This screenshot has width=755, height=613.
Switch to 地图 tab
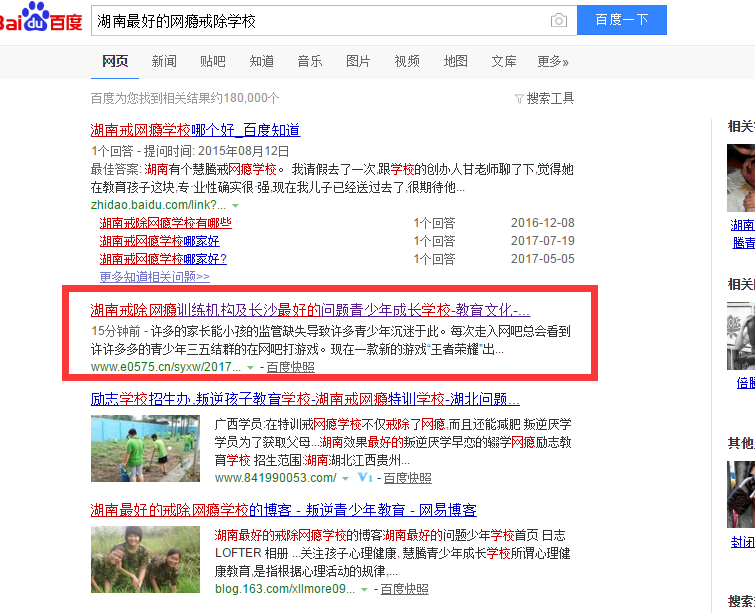[x=456, y=61]
